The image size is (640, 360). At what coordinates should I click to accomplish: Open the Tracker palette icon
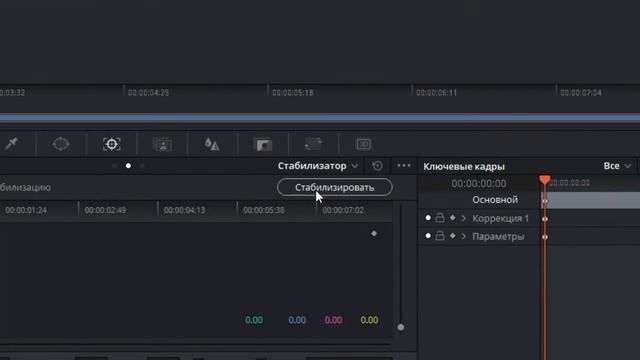[x=111, y=144]
